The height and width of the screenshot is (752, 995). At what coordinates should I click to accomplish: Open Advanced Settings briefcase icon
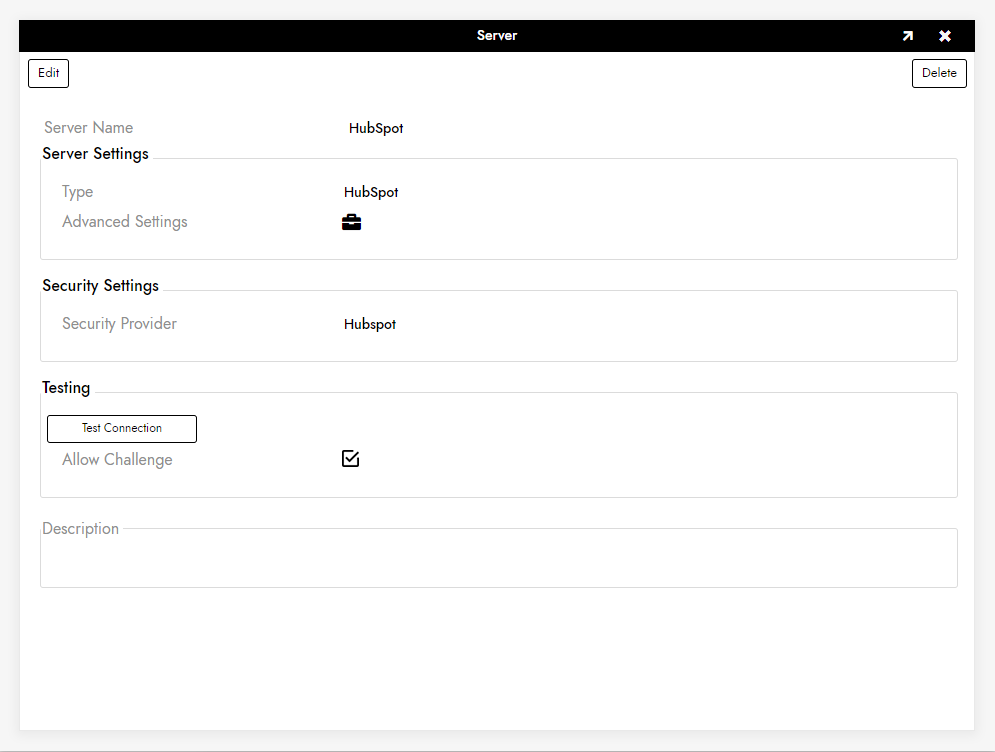coord(351,222)
